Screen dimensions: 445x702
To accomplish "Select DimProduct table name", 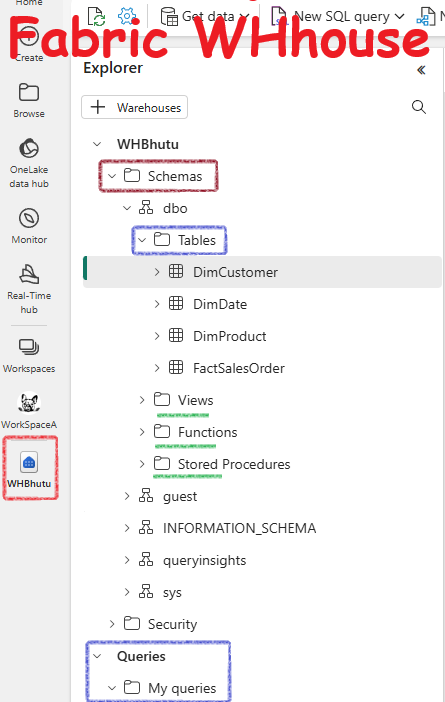I will (230, 336).
